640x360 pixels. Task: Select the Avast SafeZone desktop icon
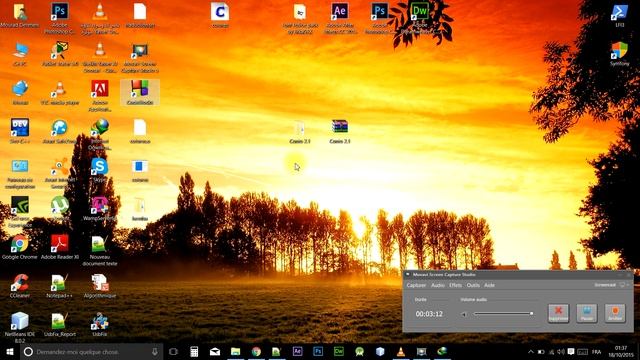pyautogui.click(x=60, y=131)
